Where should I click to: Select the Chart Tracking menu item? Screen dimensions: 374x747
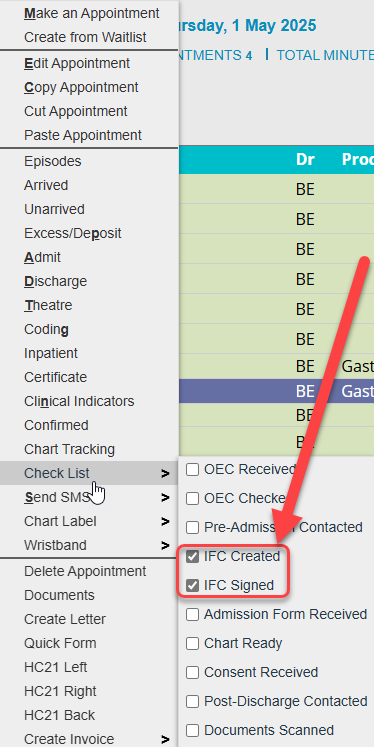69,449
